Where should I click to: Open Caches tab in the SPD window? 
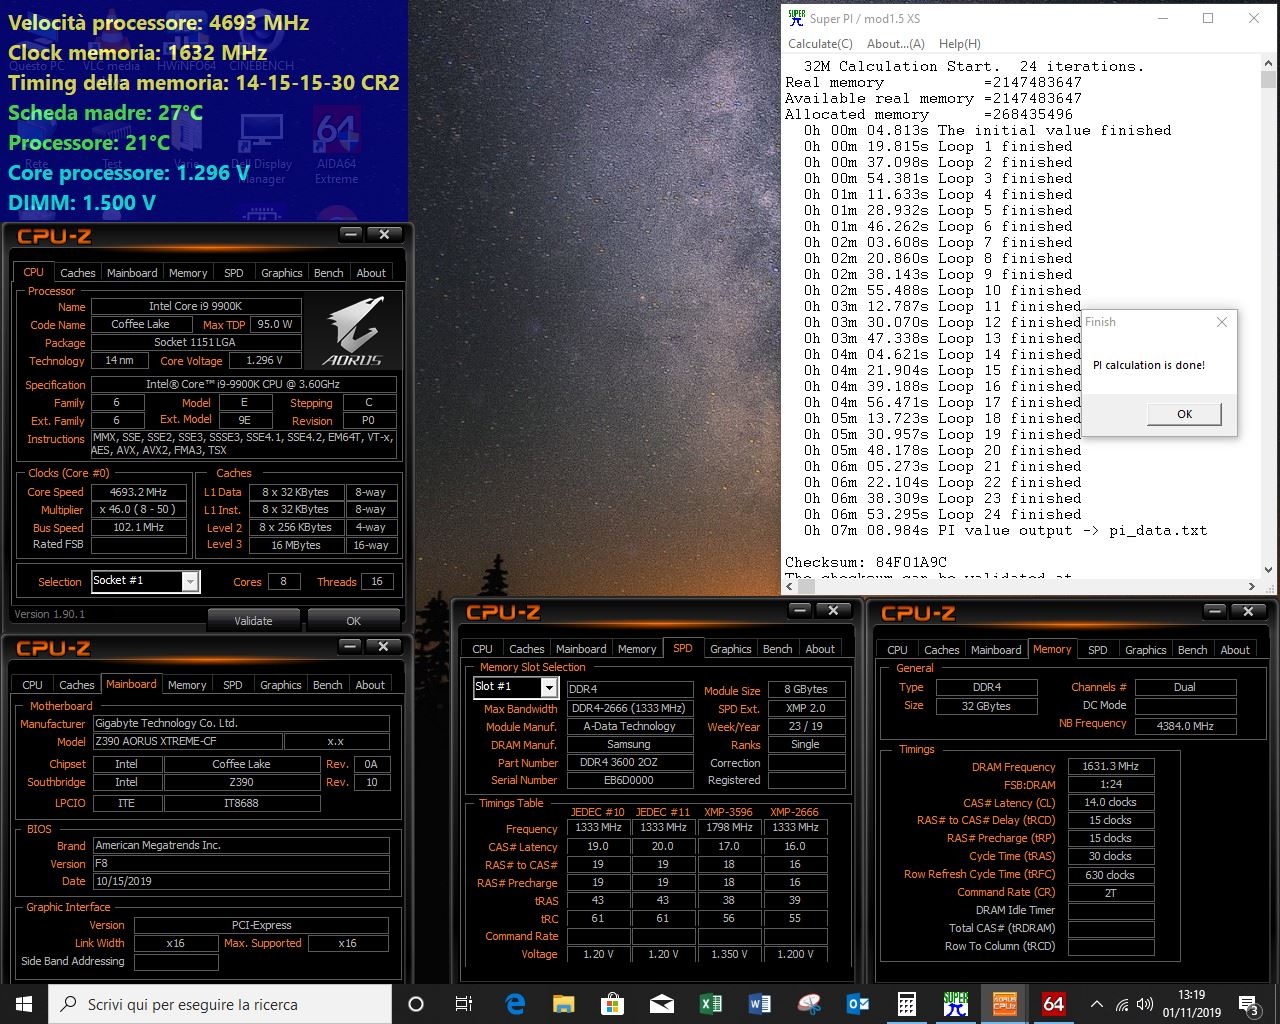[526, 649]
